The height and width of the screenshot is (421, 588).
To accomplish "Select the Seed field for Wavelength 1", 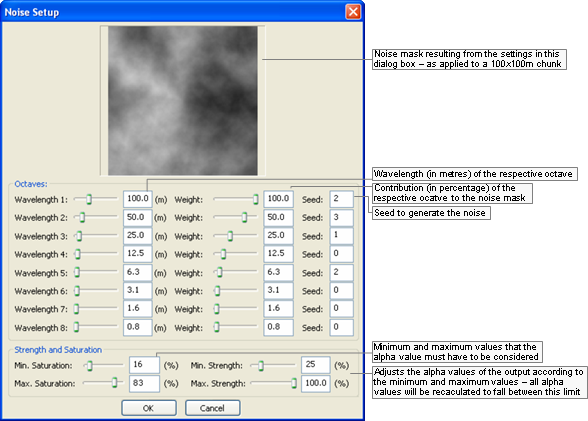I will point(342,199).
